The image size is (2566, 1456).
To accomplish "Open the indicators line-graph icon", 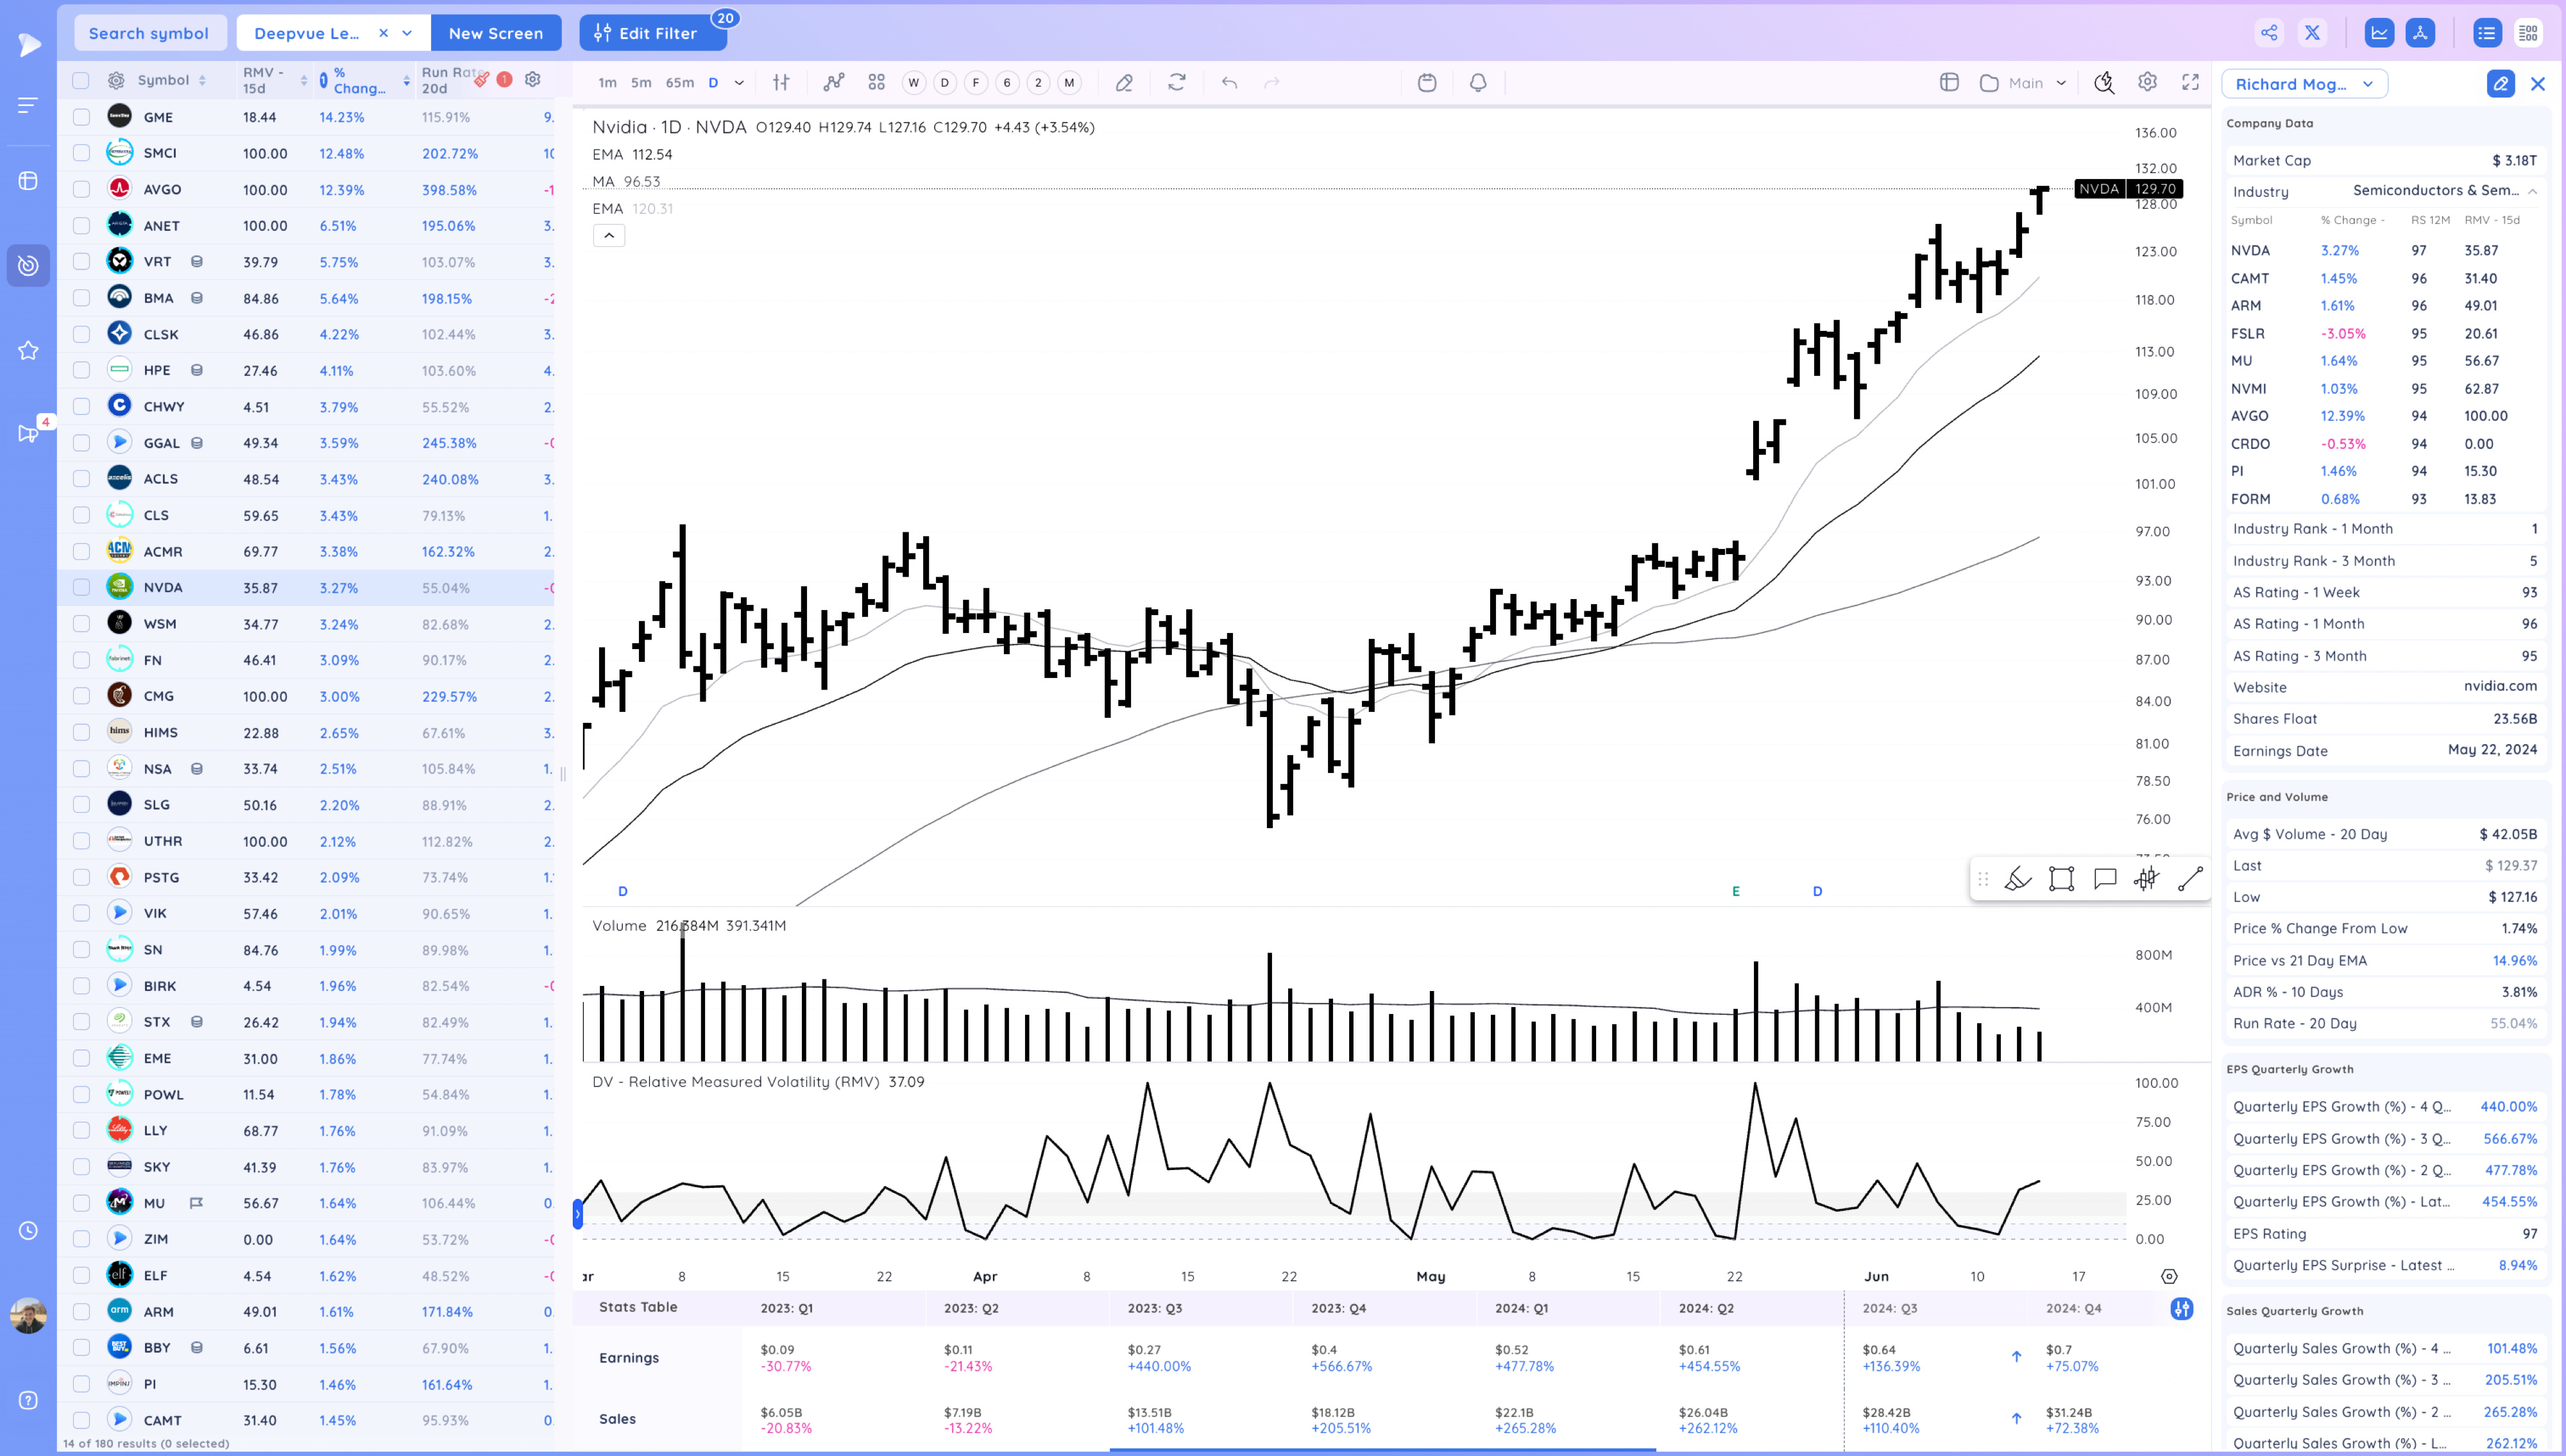I will pyautogui.click(x=833, y=82).
